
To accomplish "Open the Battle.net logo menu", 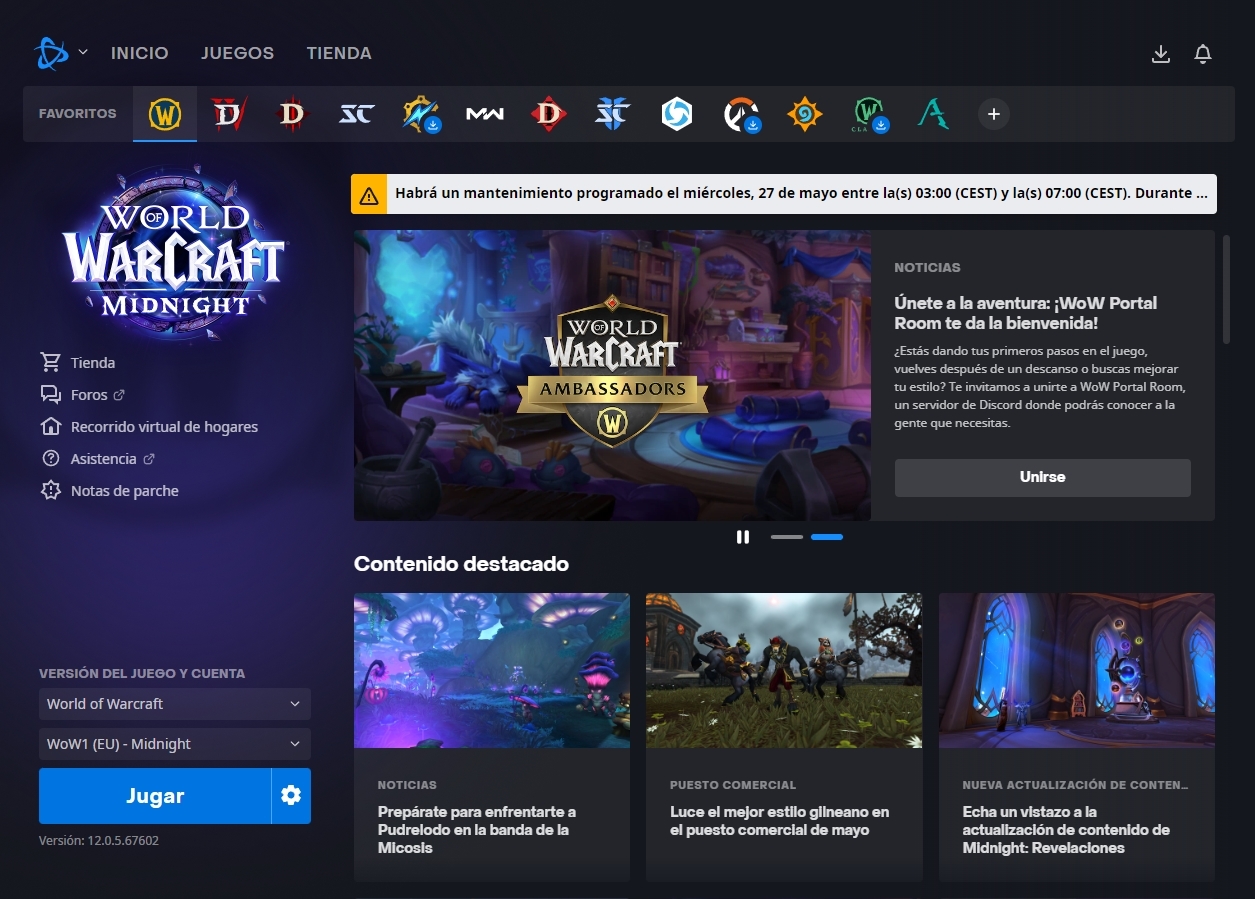I will [50, 53].
